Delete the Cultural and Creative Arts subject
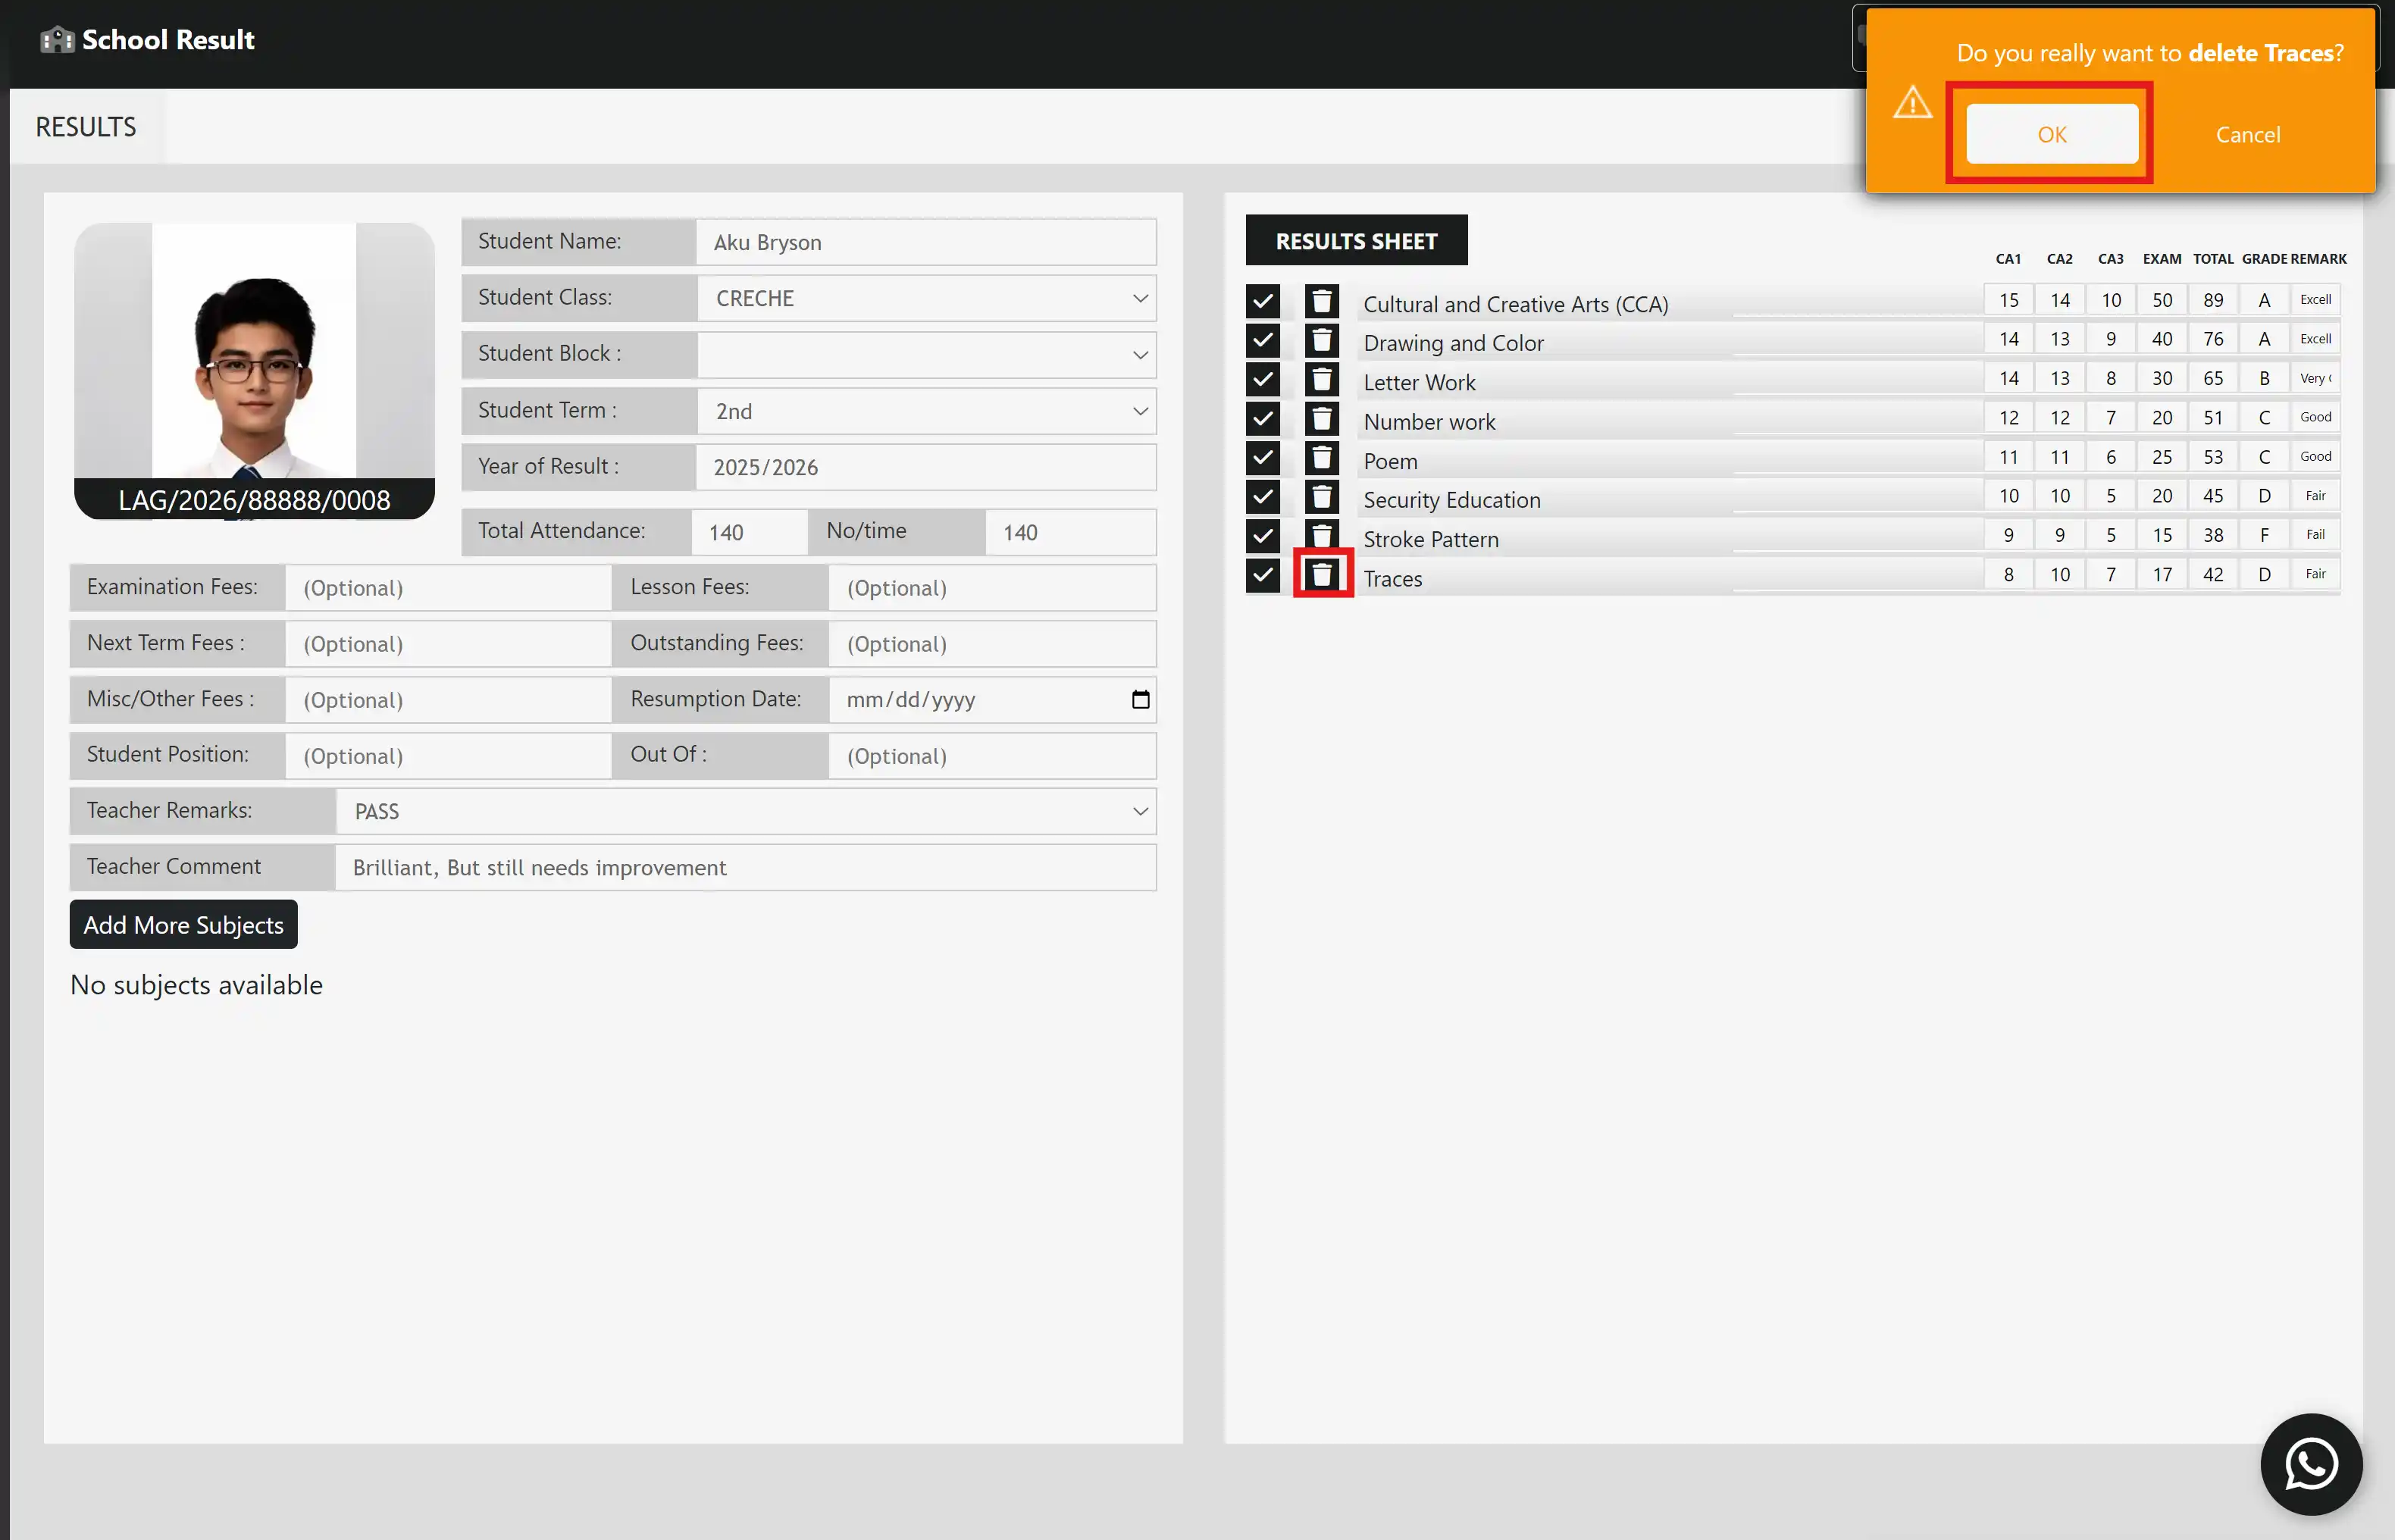2395x1540 pixels. pyautogui.click(x=1322, y=300)
